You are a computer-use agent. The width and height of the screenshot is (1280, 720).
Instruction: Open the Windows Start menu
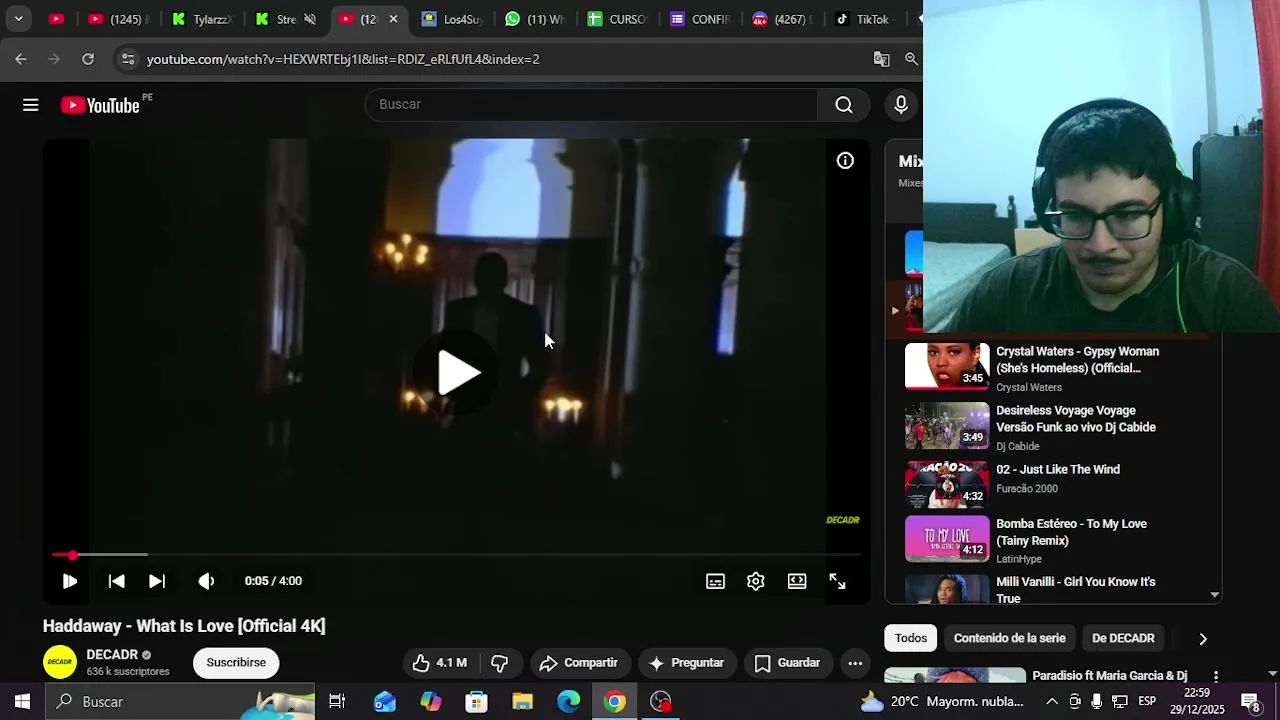point(22,702)
